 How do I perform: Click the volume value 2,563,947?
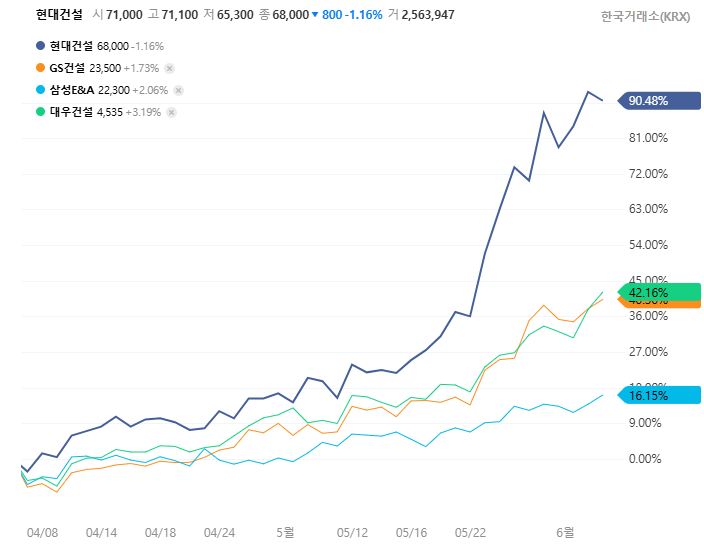[428, 15]
